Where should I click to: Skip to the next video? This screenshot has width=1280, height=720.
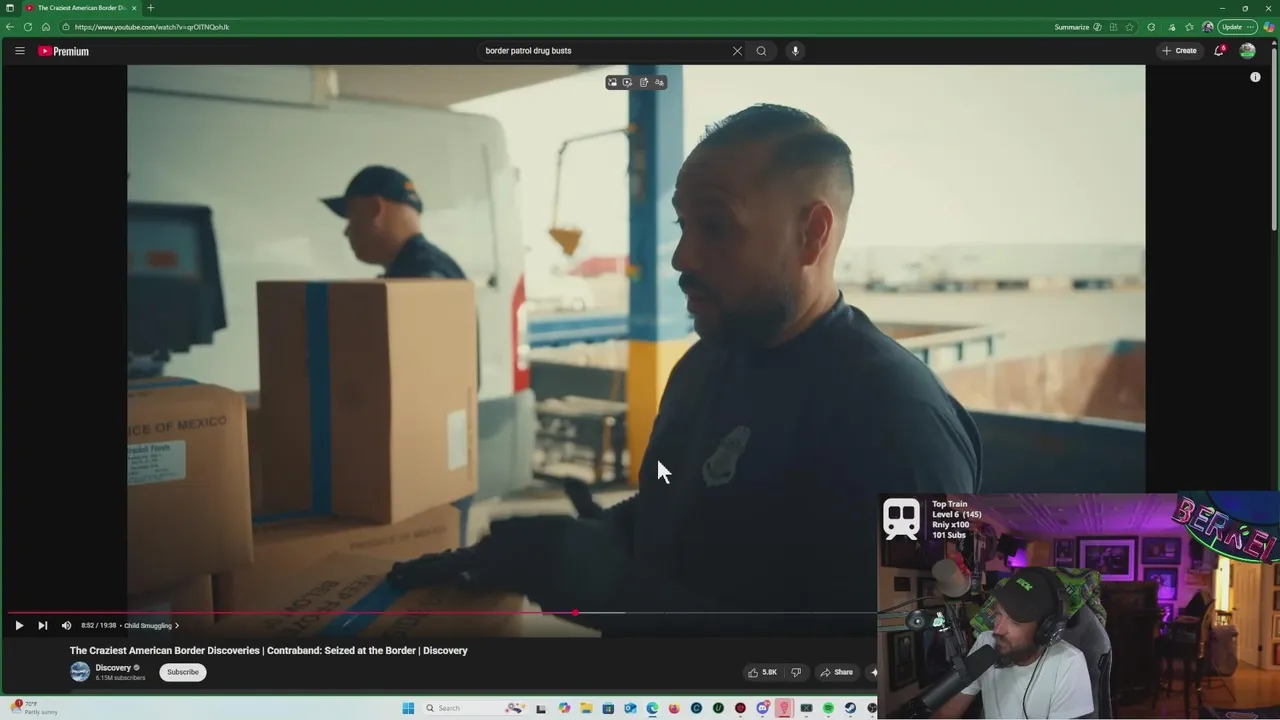point(43,626)
